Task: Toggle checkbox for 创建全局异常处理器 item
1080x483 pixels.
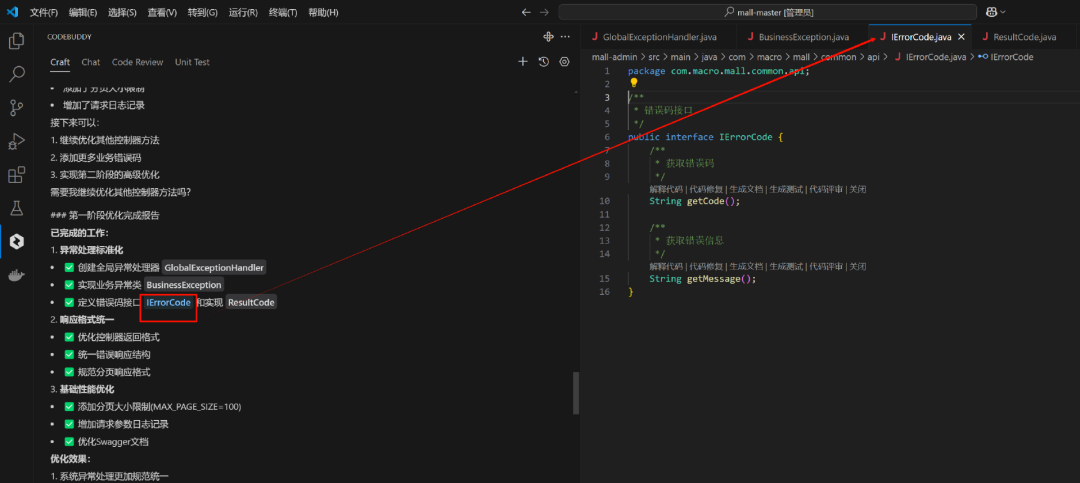Action: point(69,268)
